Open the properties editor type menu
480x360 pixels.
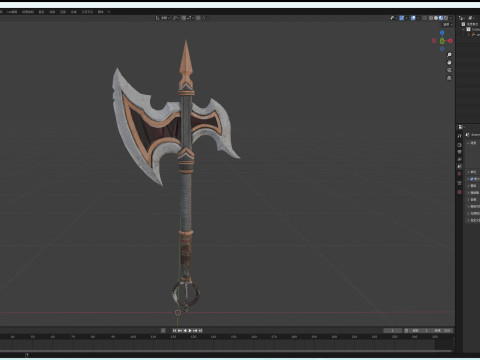(x=461, y=127)
